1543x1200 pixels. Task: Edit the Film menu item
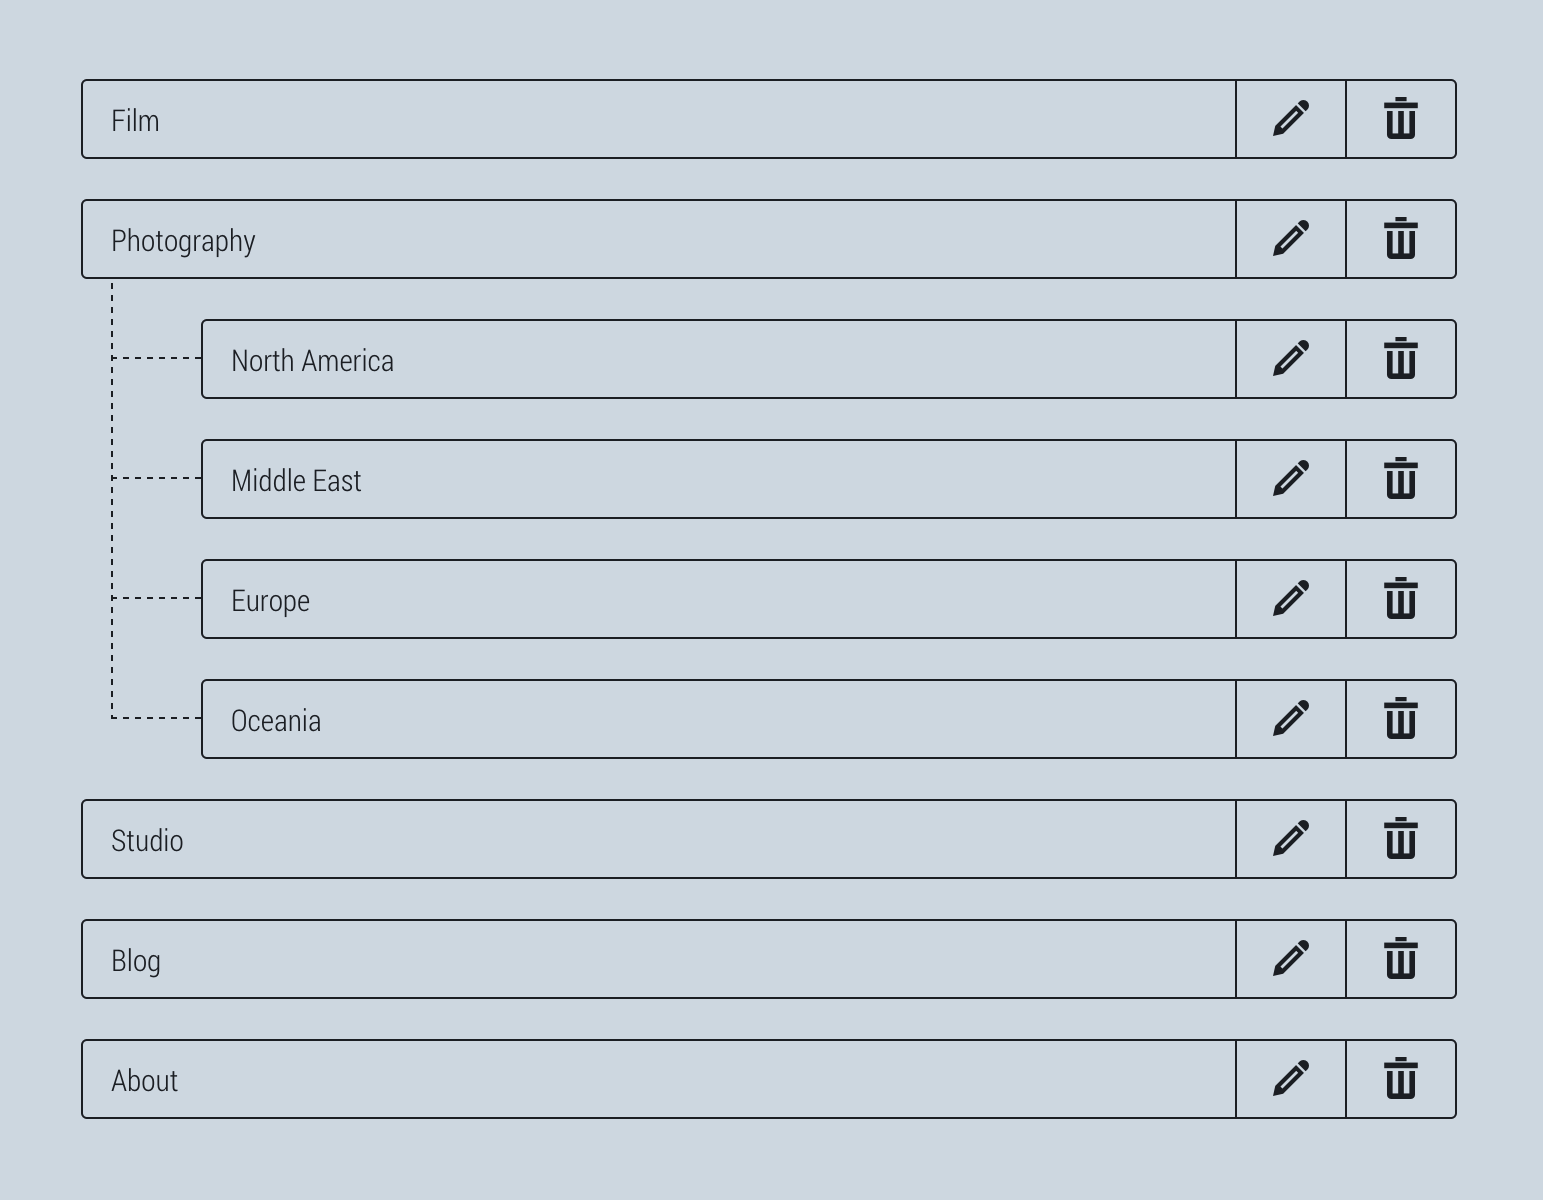(1291, 119)
